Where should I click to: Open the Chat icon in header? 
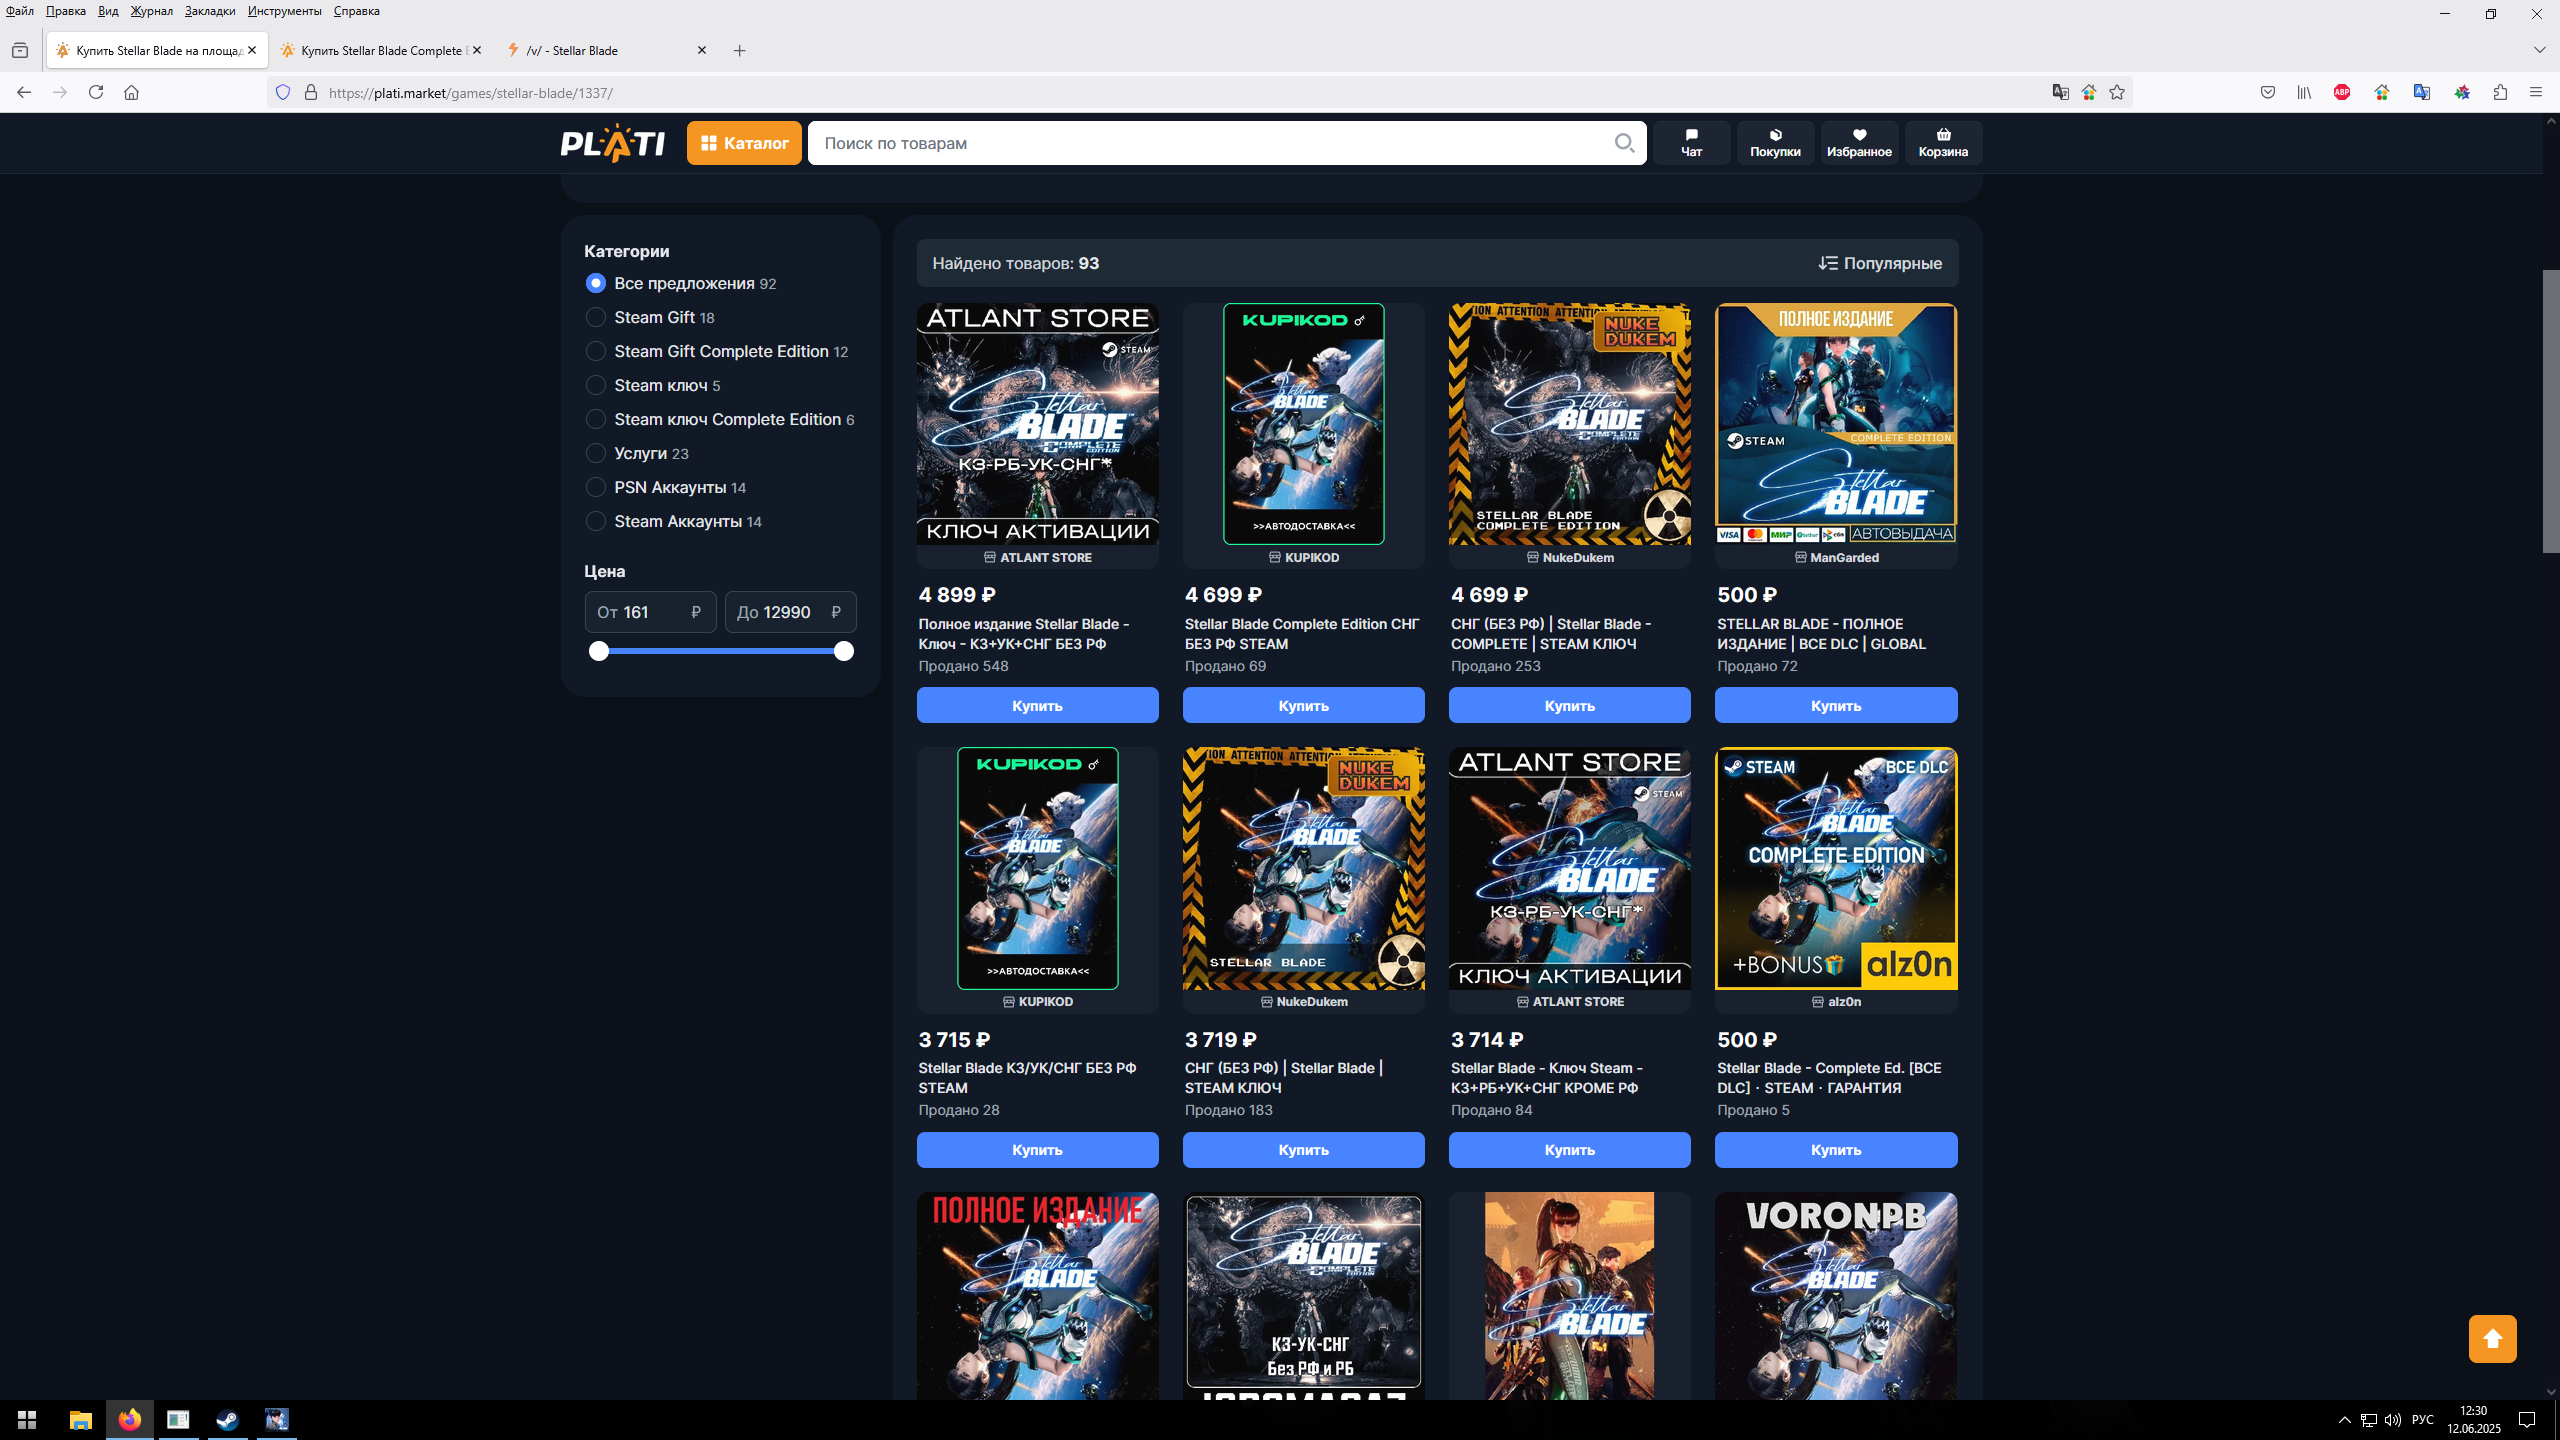1691,143
